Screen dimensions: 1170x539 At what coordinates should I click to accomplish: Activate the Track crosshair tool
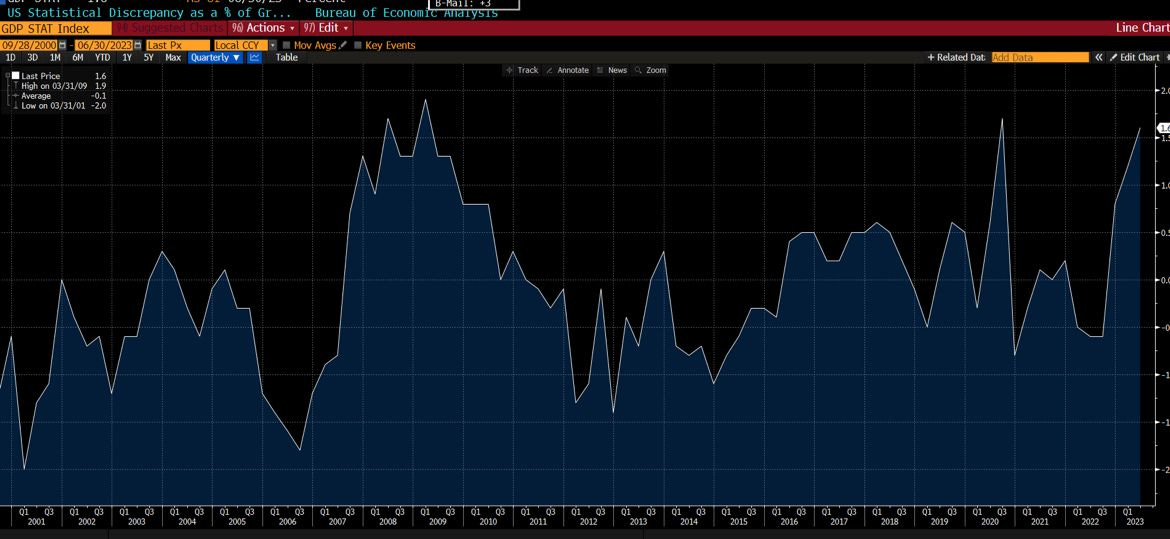coord(522,70)
